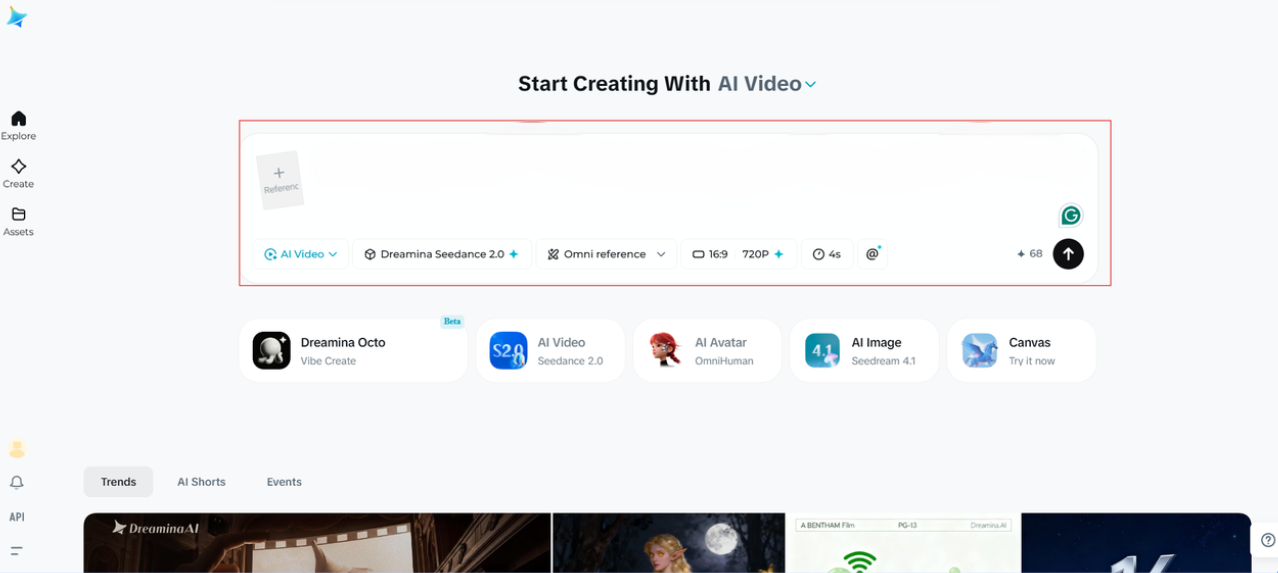Open the AI Video mode dropdown

[x=301, y=254]
